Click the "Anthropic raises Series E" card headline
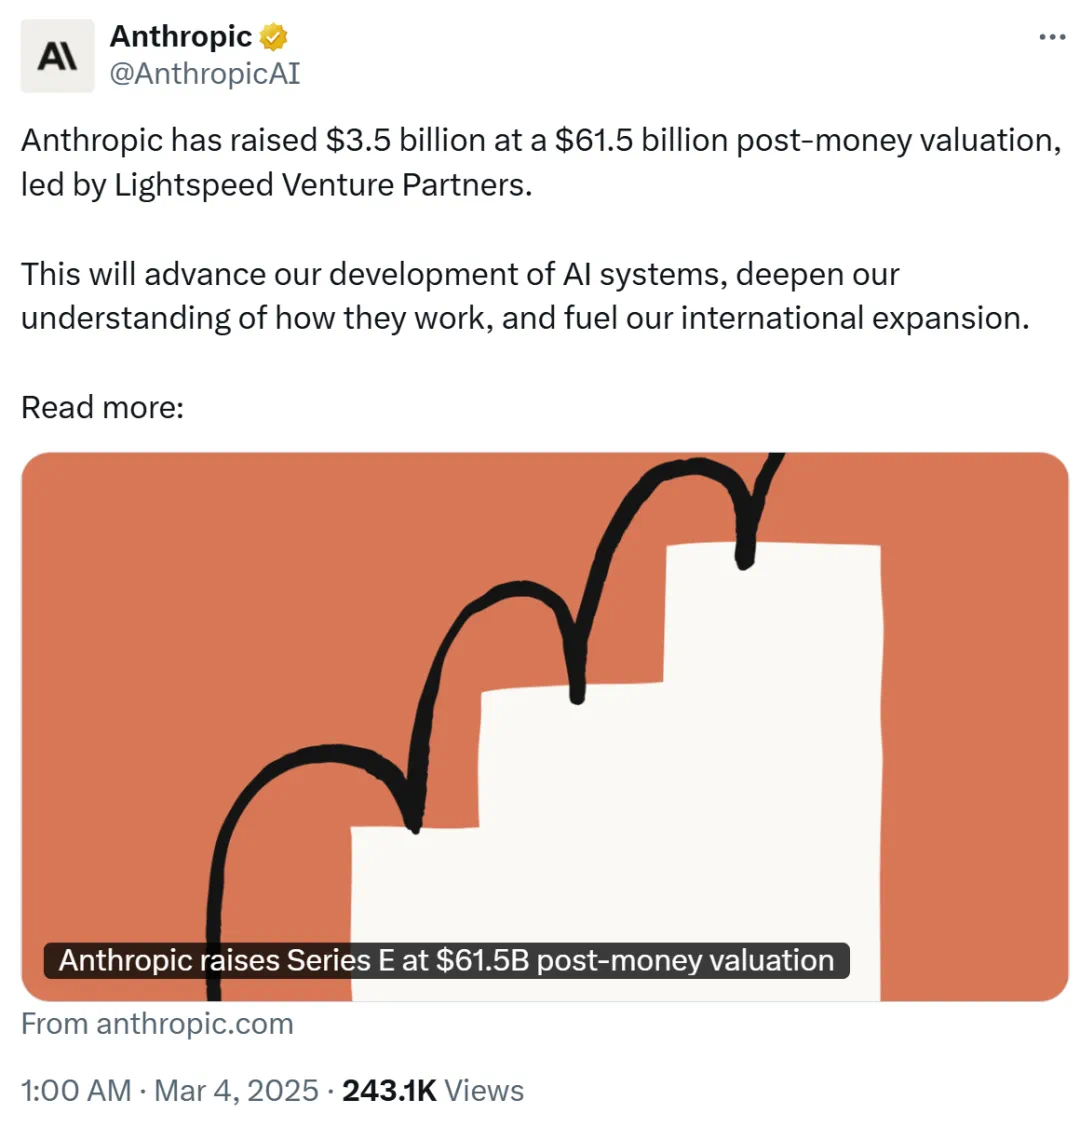The height and width of the screenshot is (1127, 1080). click(446, 960)
